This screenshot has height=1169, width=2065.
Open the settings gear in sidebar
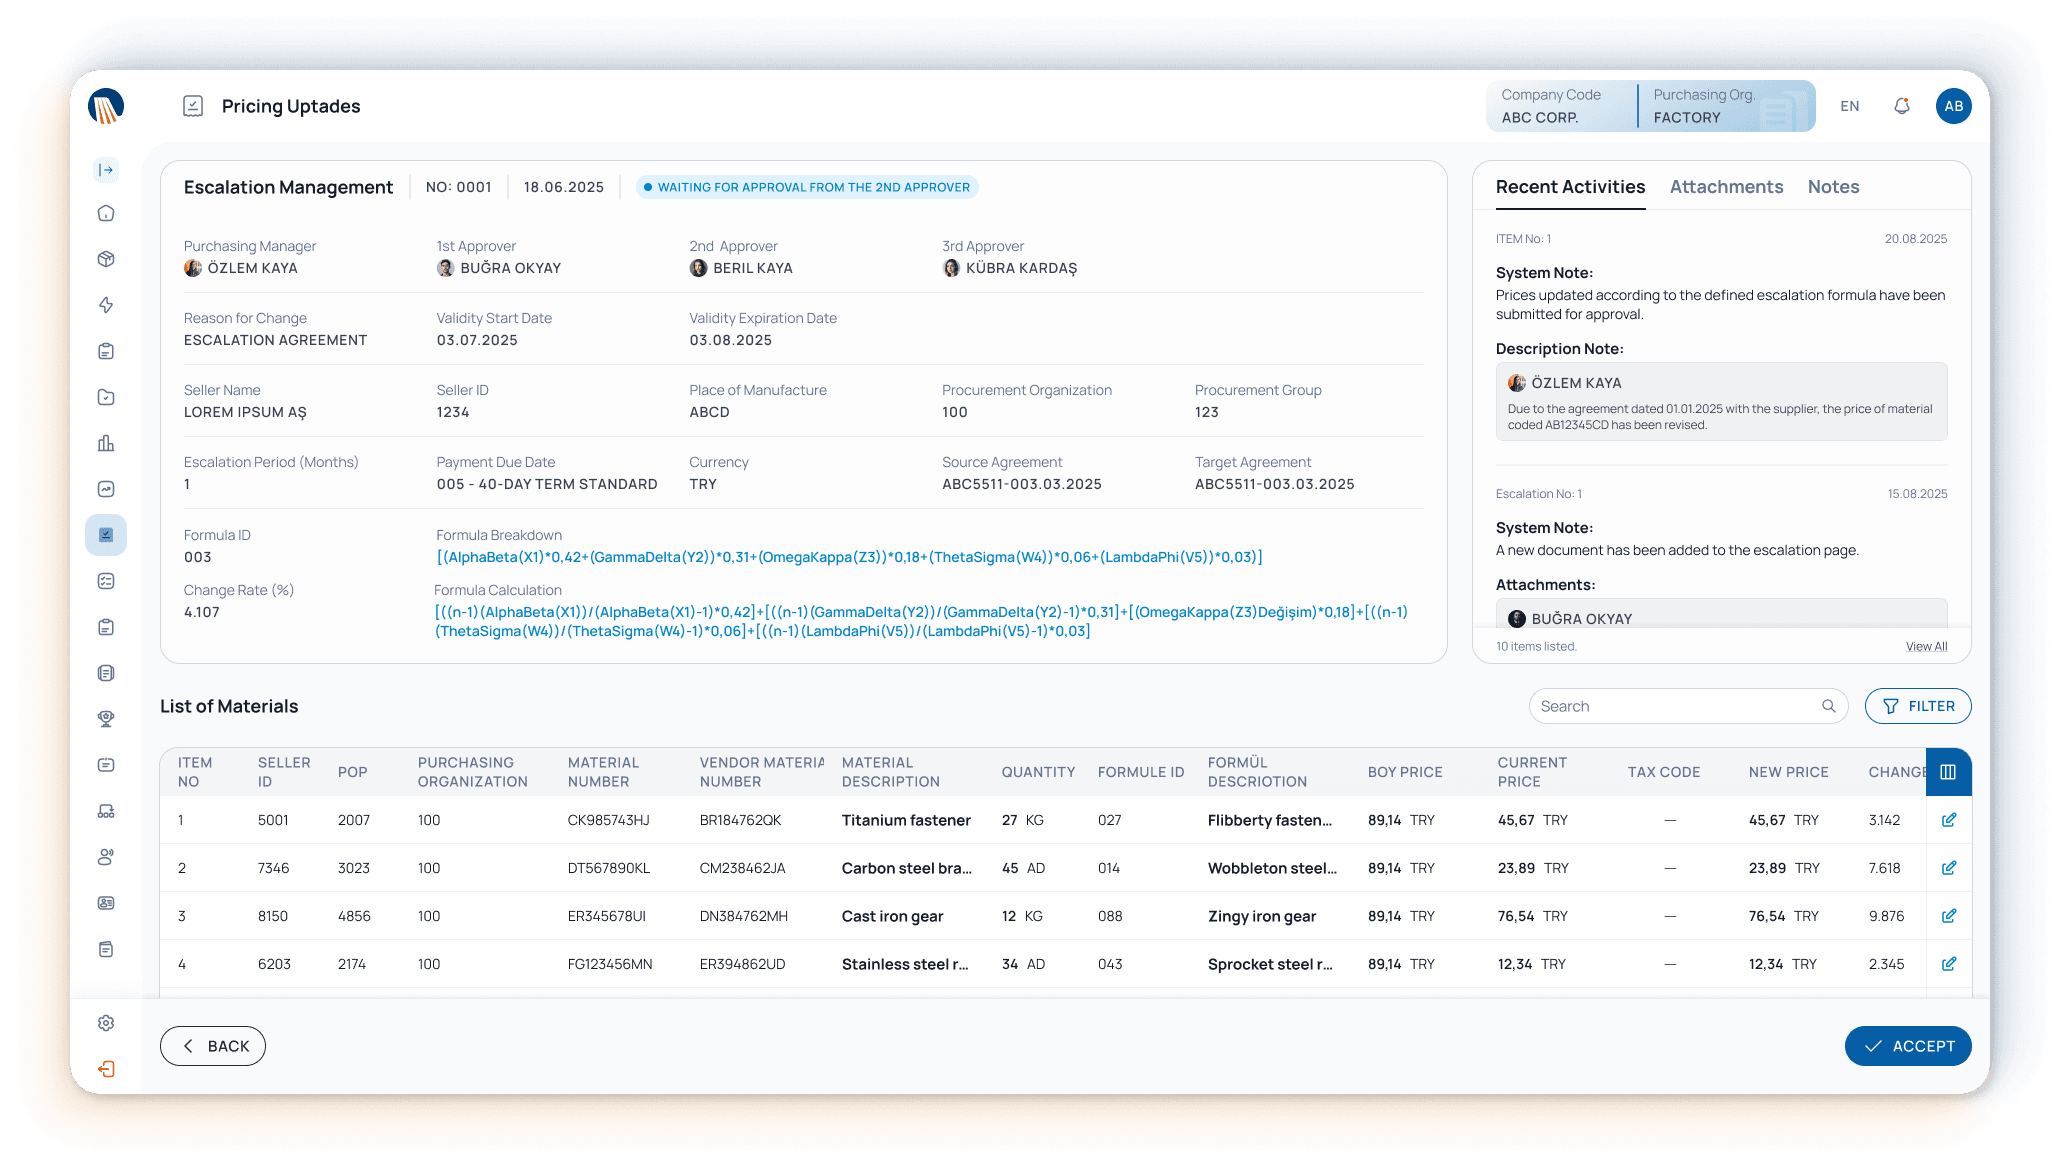click(x=106, y=1023)
